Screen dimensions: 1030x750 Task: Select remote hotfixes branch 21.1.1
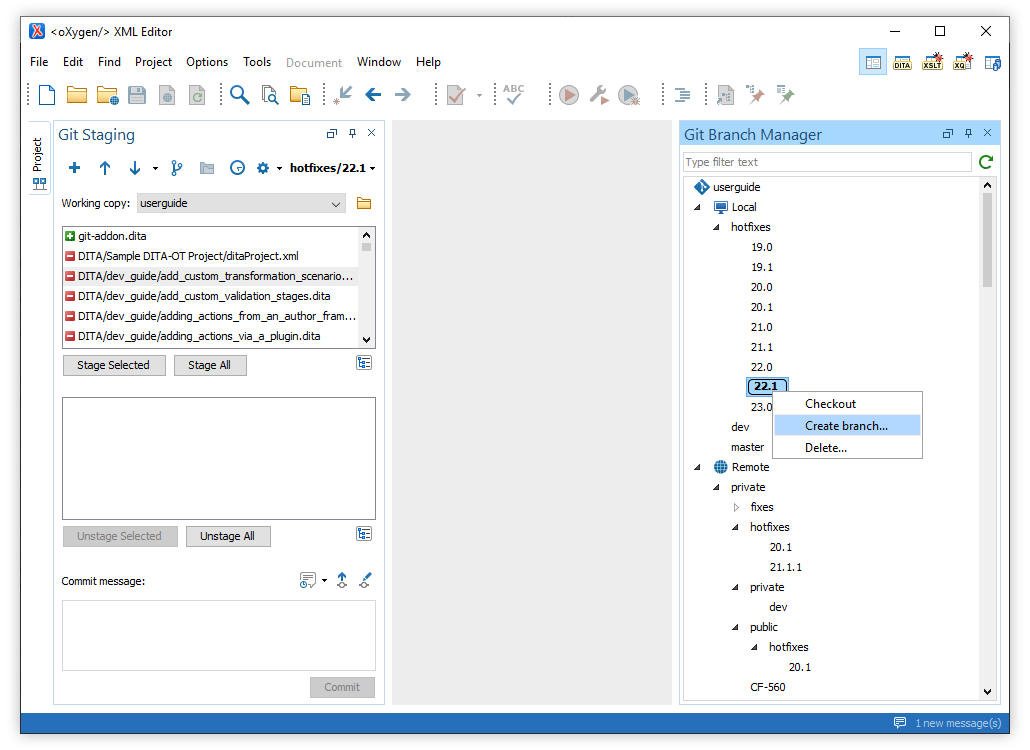point(786,567)
